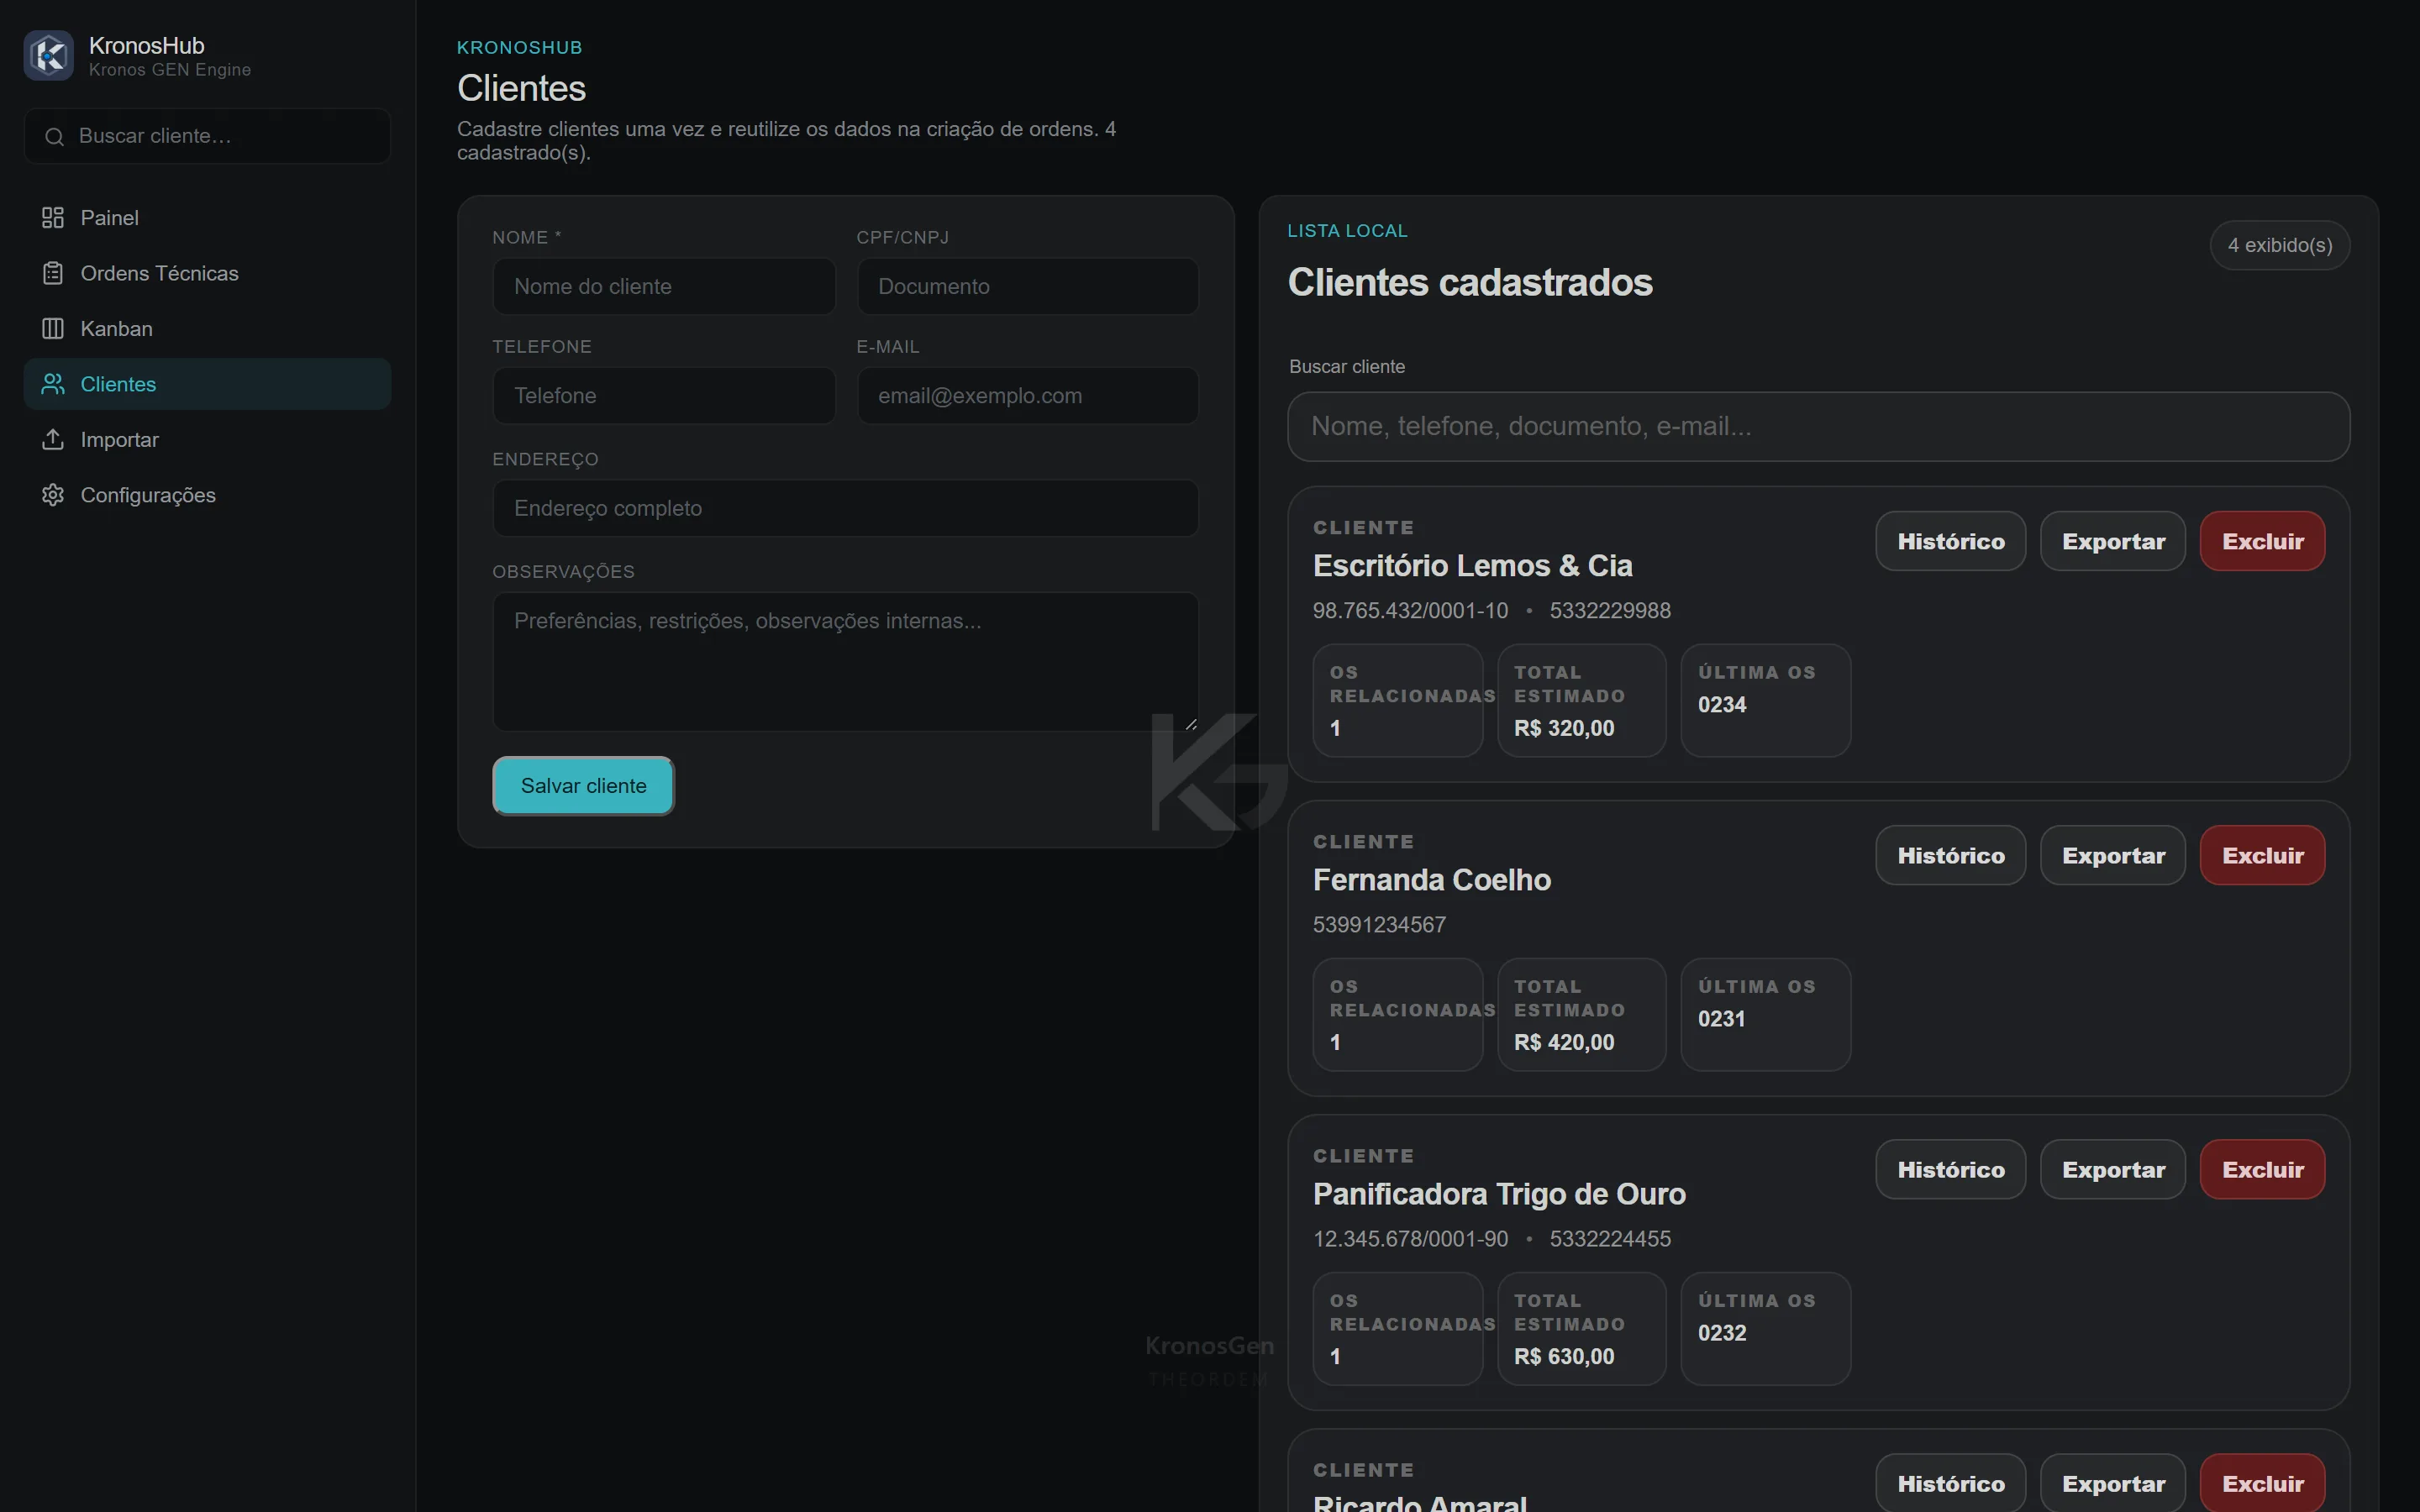Go to Ordens Técnicas

[x=207, y=273]
